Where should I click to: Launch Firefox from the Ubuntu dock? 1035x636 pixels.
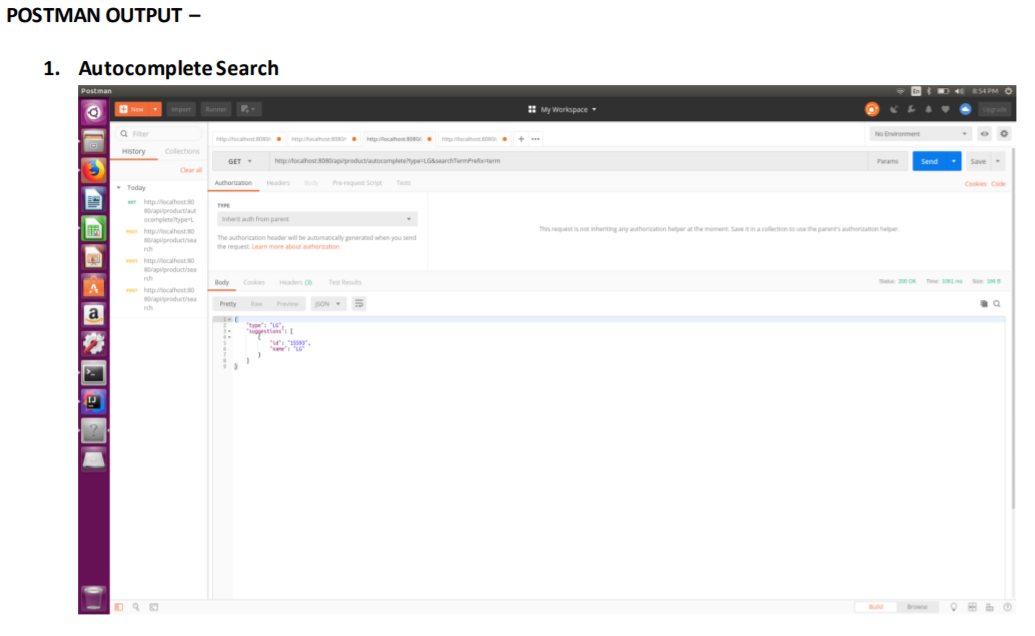pos(94,170)
